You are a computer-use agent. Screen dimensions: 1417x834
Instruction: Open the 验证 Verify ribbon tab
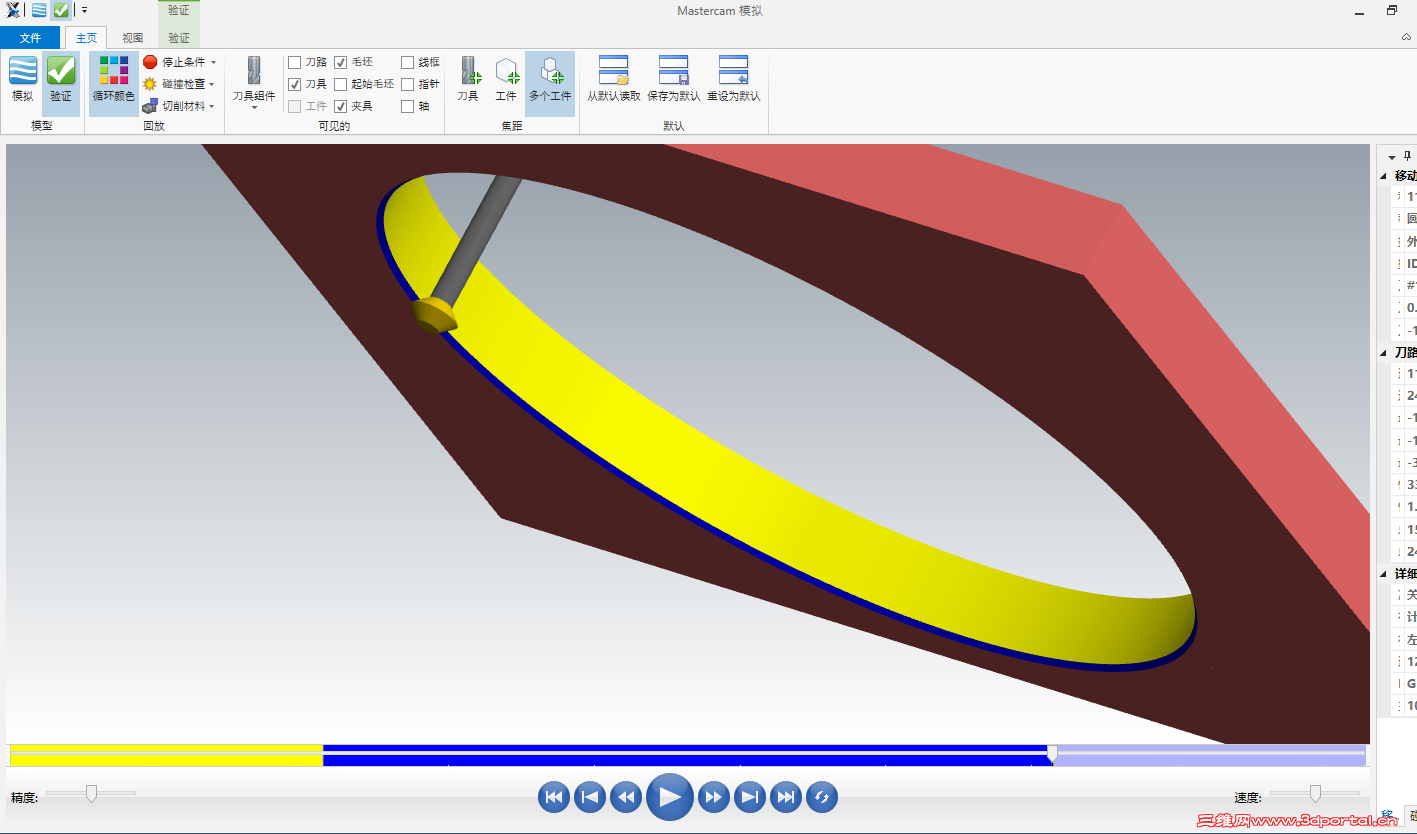tap(179, 38)
